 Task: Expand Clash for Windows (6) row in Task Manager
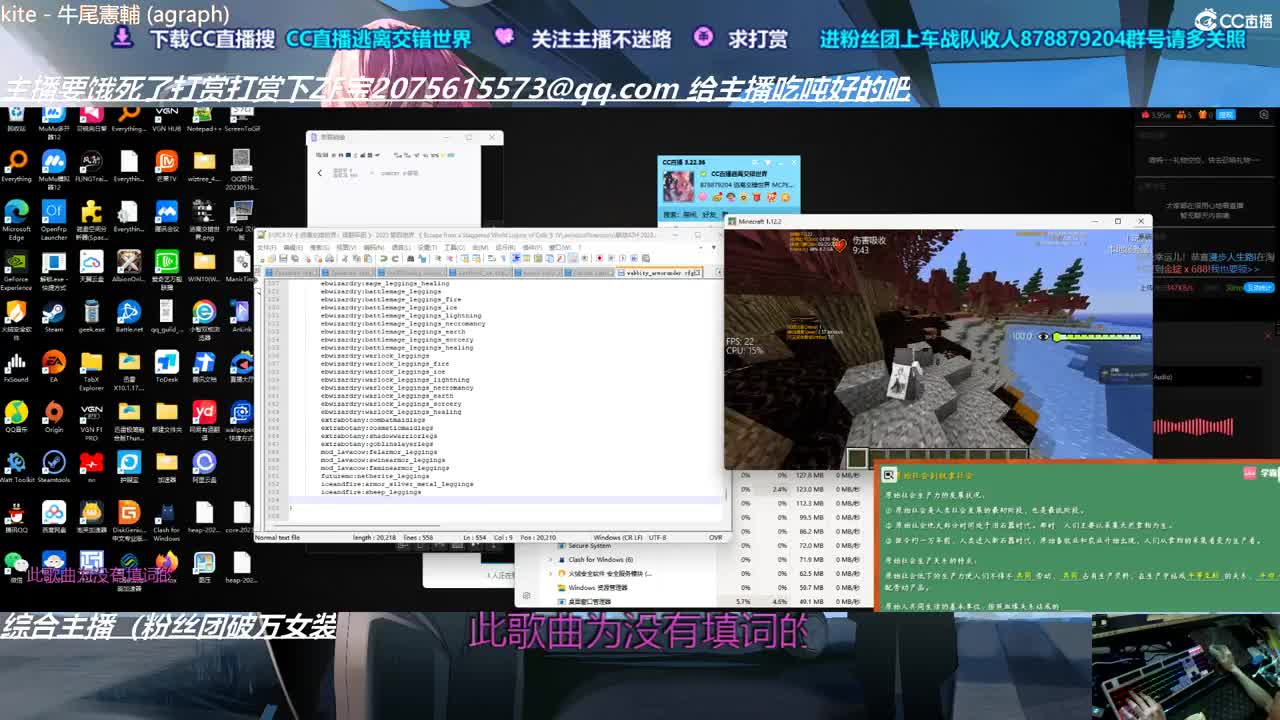click(x=549, y=560)
